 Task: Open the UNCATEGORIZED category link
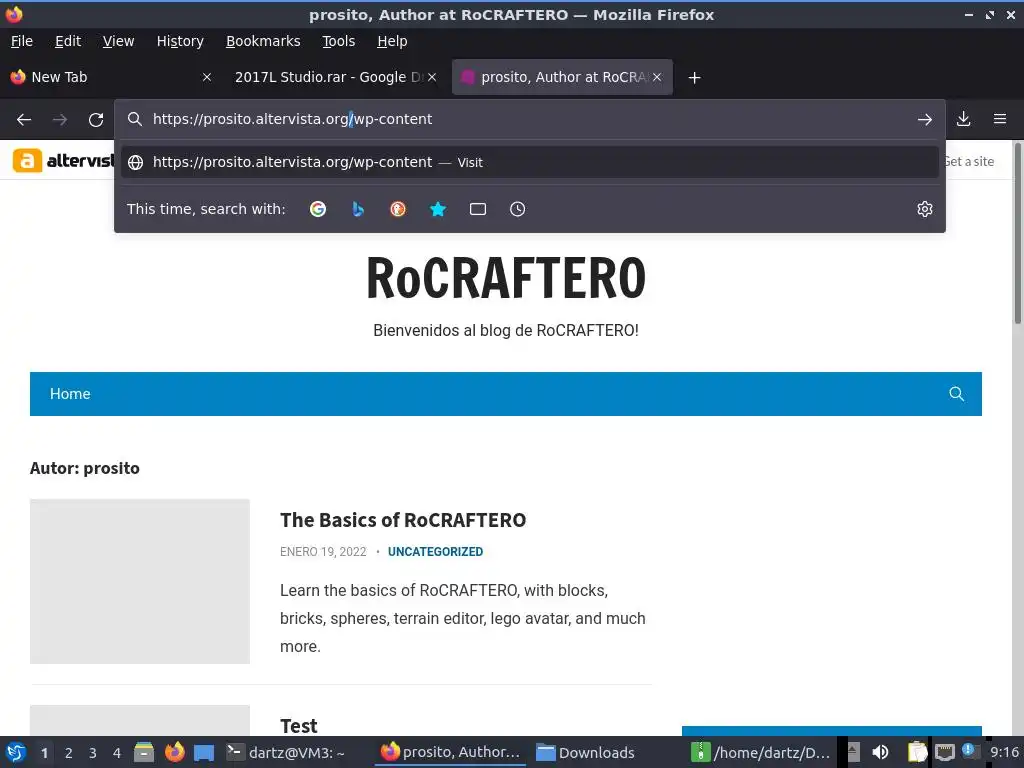click(435, 552)
